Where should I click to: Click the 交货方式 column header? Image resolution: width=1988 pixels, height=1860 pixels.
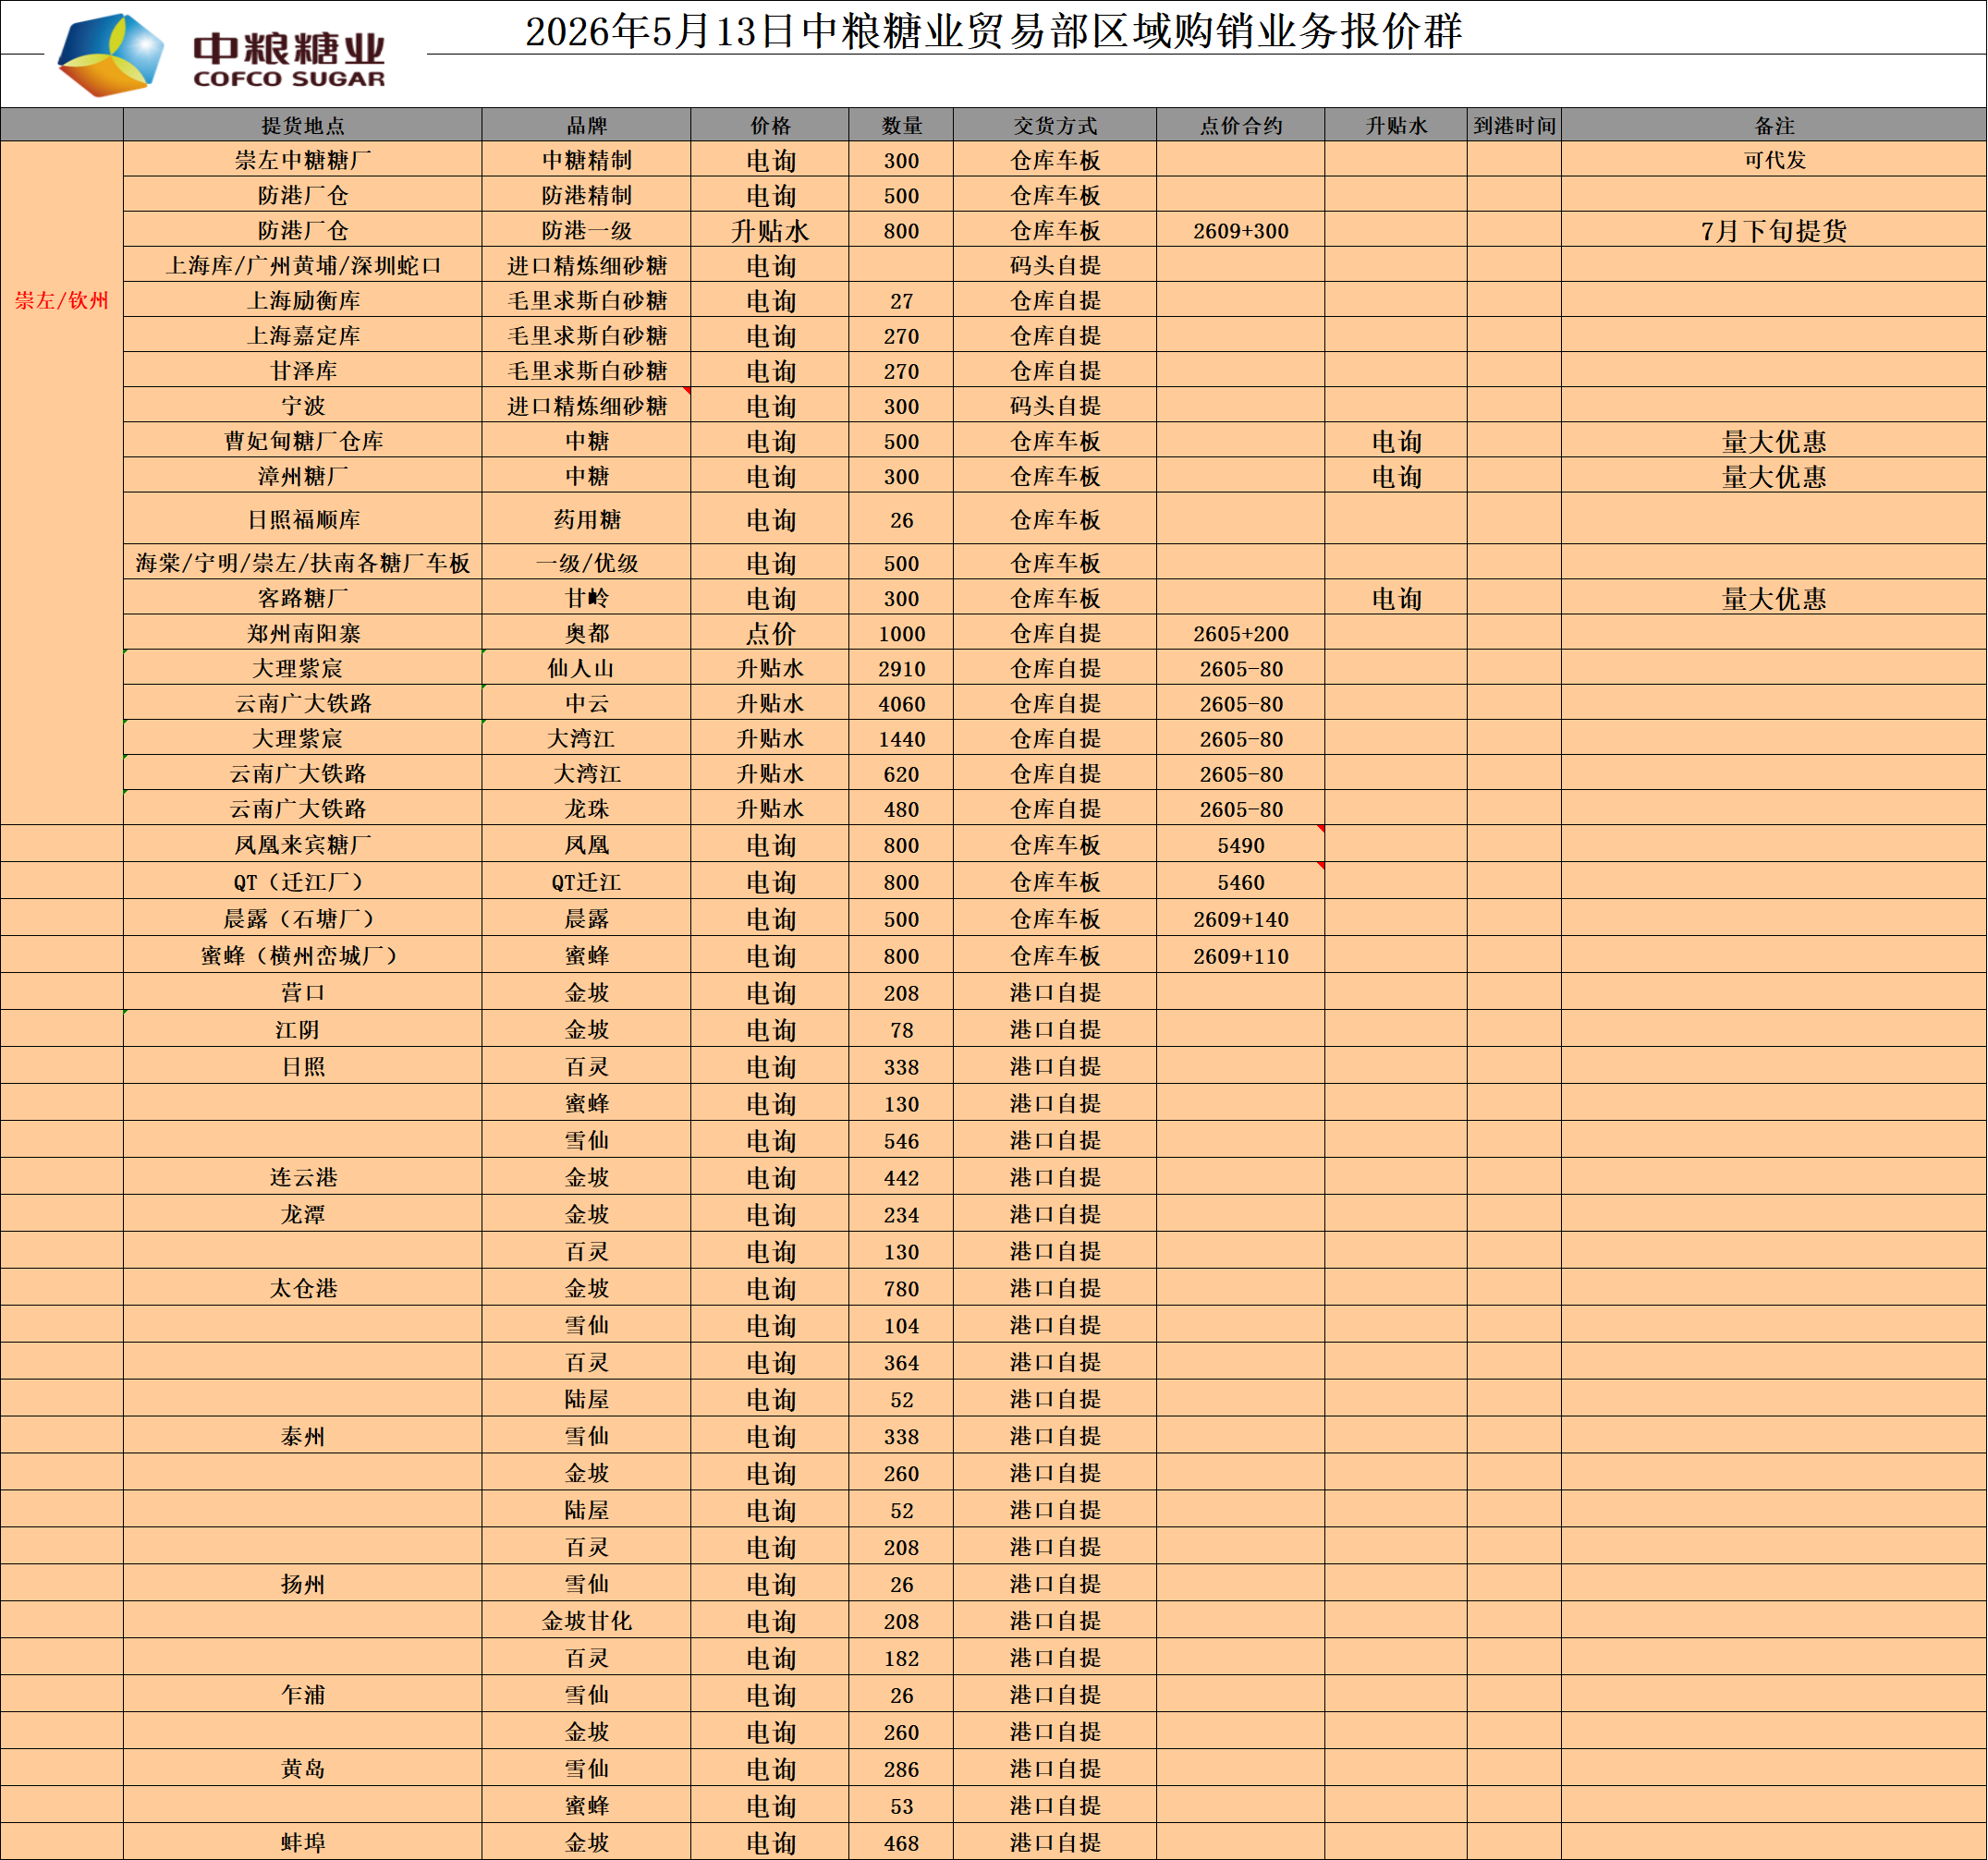[1055, 125]
